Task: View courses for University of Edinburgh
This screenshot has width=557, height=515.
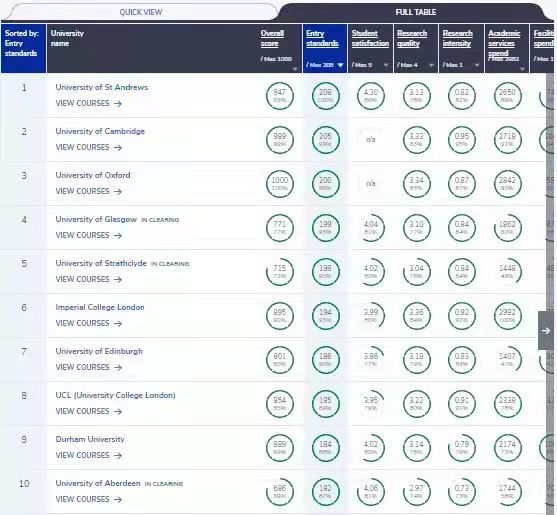Action: (88, 368)
